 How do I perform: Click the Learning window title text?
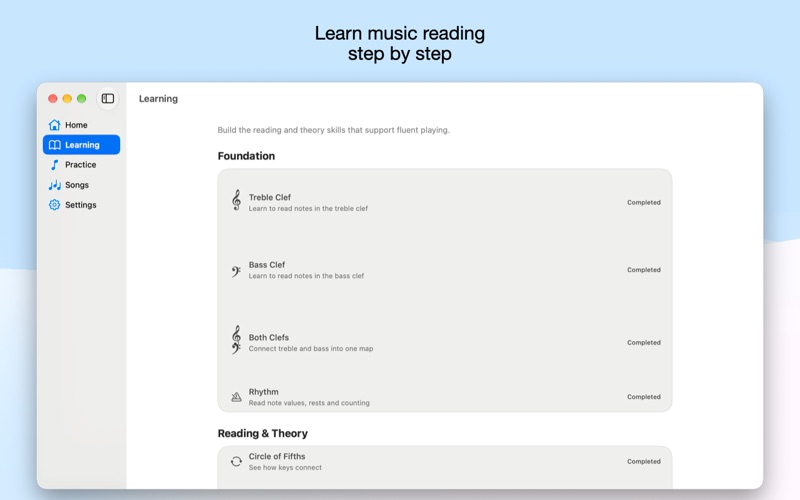pos(158,99)
